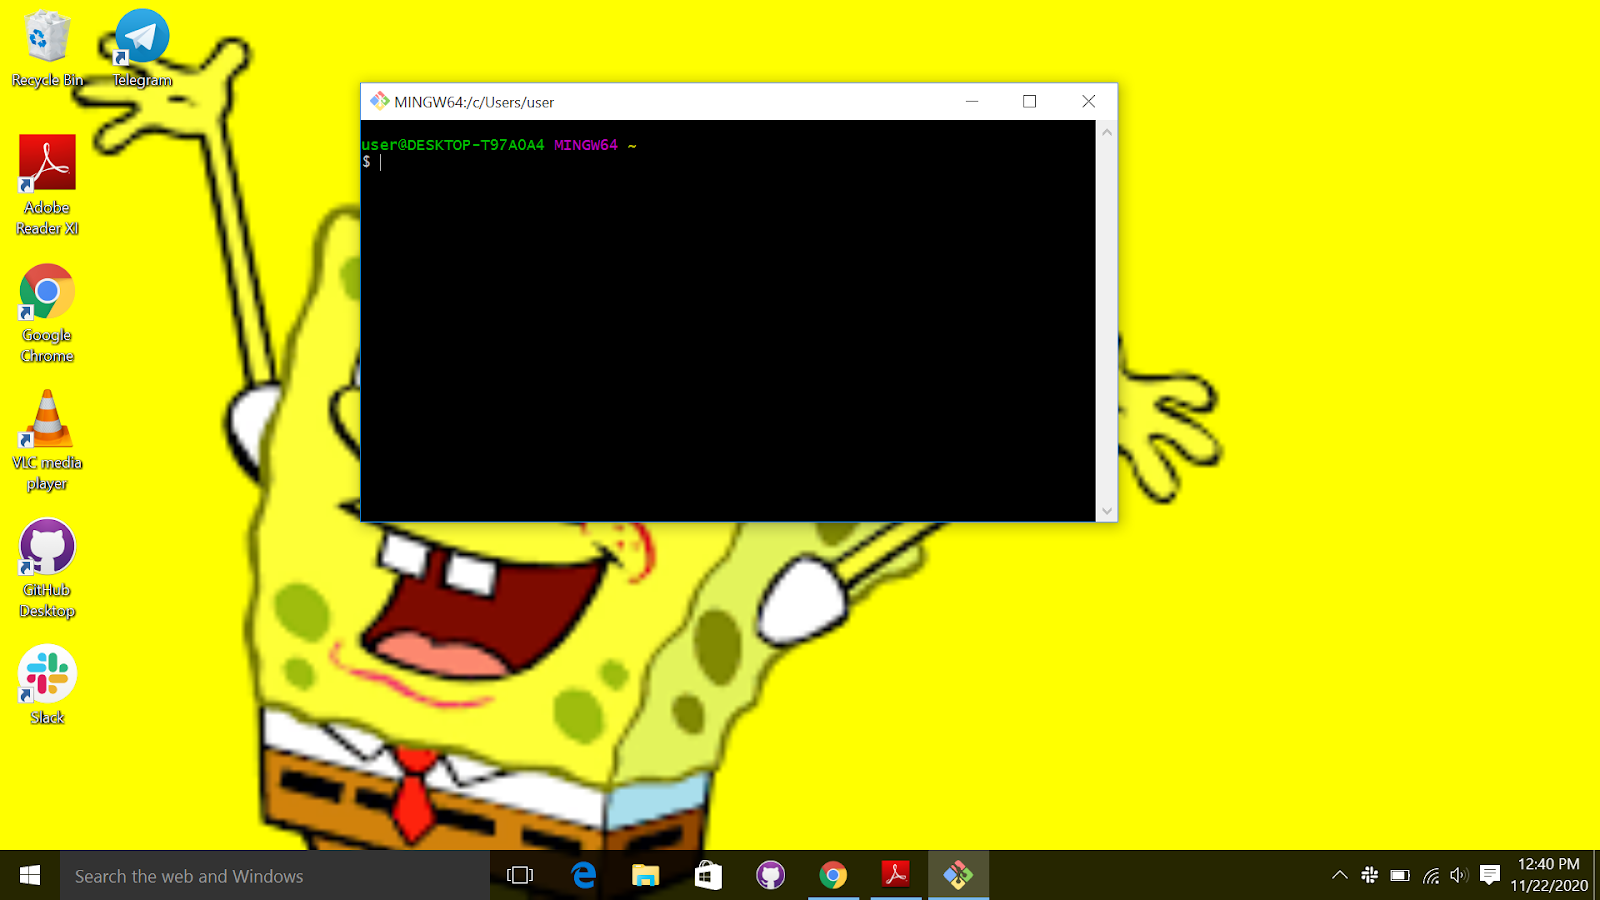The height and width of the screenshot is (900, 1600).
Task: Switch to Chrome in the taskbar
Action: (833, 876)
